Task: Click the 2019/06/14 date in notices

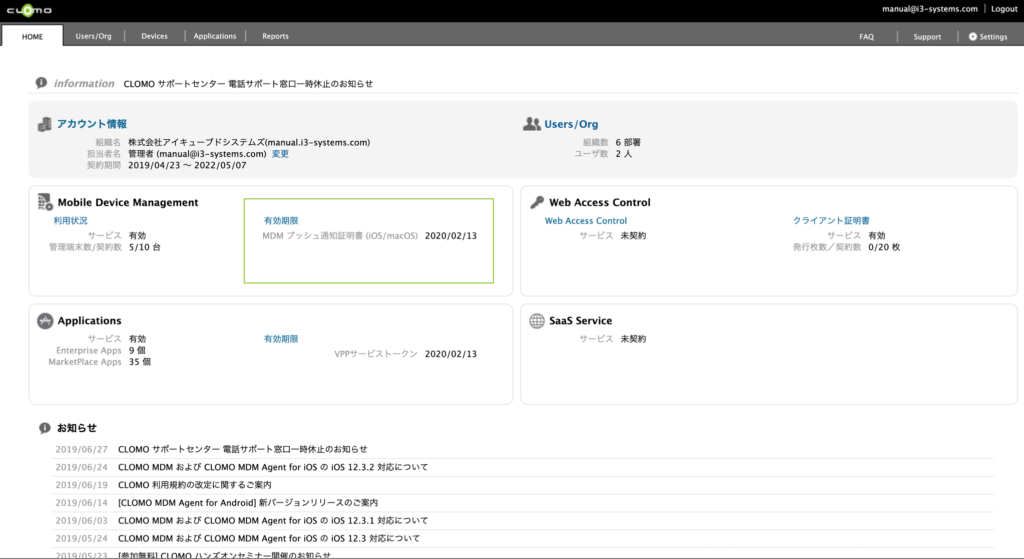Action: [x=82, y=502]
